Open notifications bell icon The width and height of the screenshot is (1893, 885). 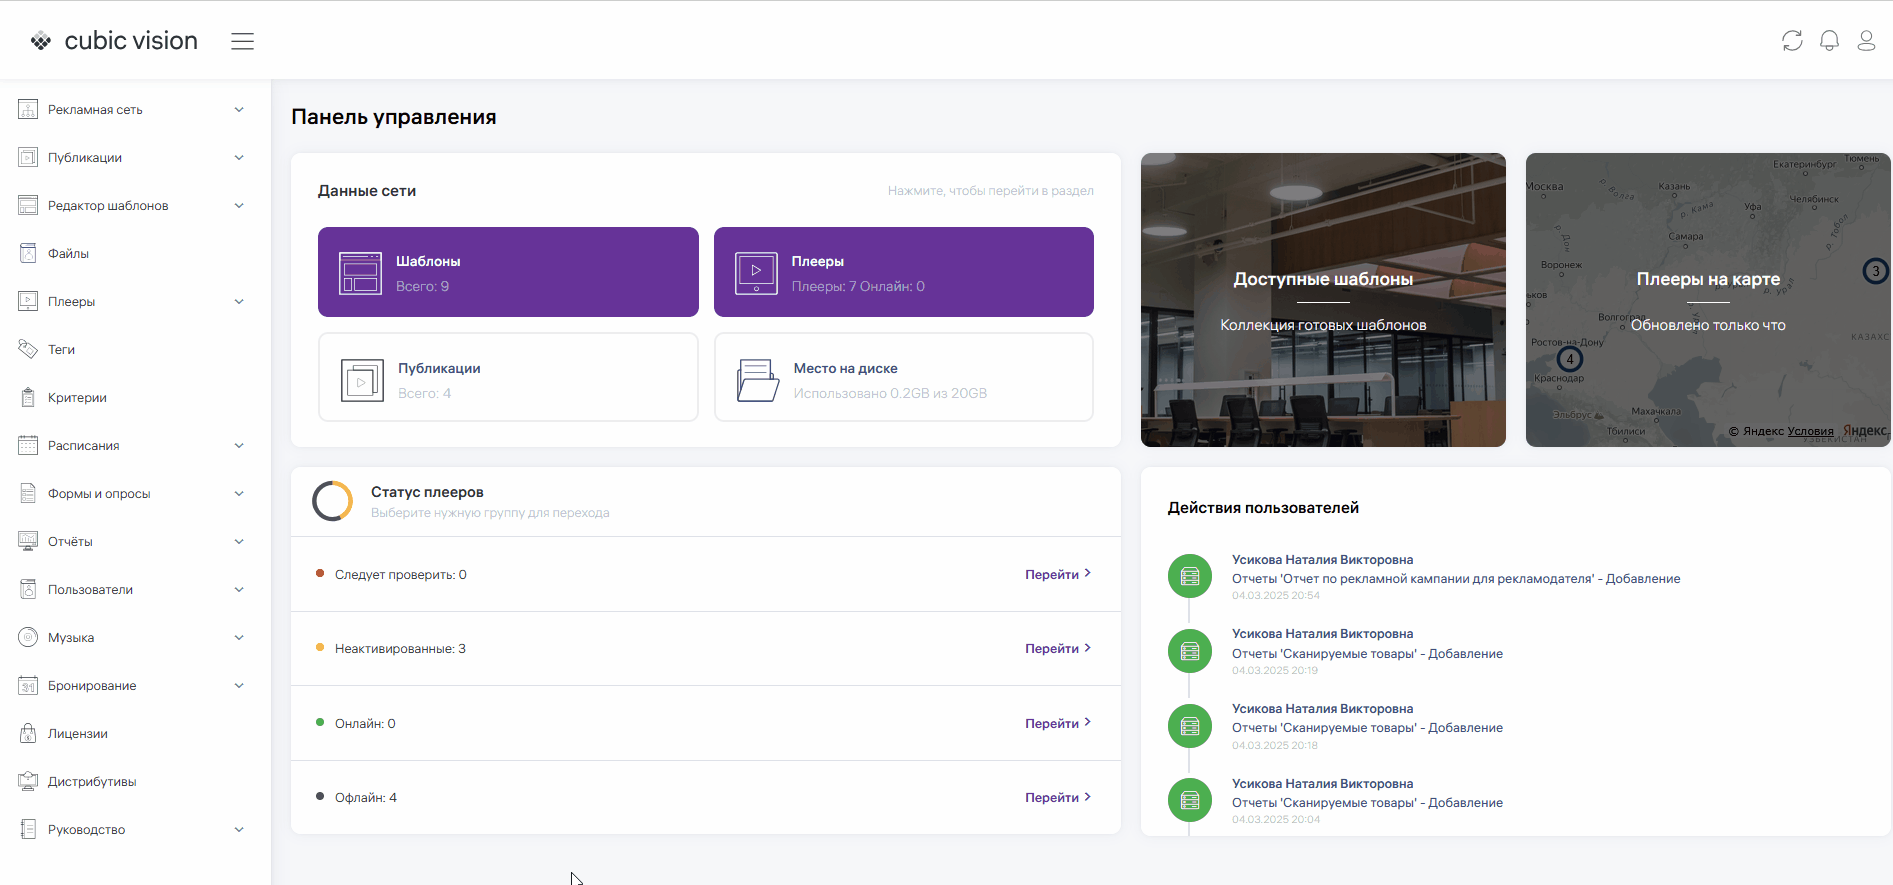(1829, 41)
